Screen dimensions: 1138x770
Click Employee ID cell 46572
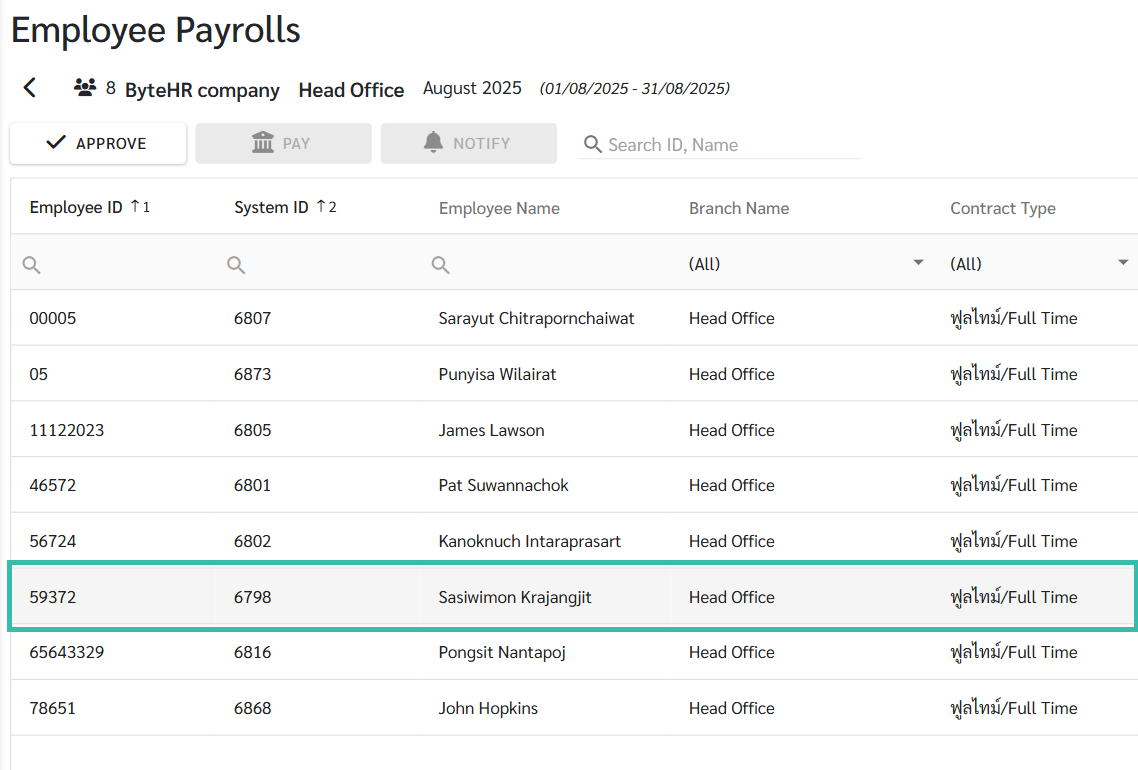(x=53, y=485)
